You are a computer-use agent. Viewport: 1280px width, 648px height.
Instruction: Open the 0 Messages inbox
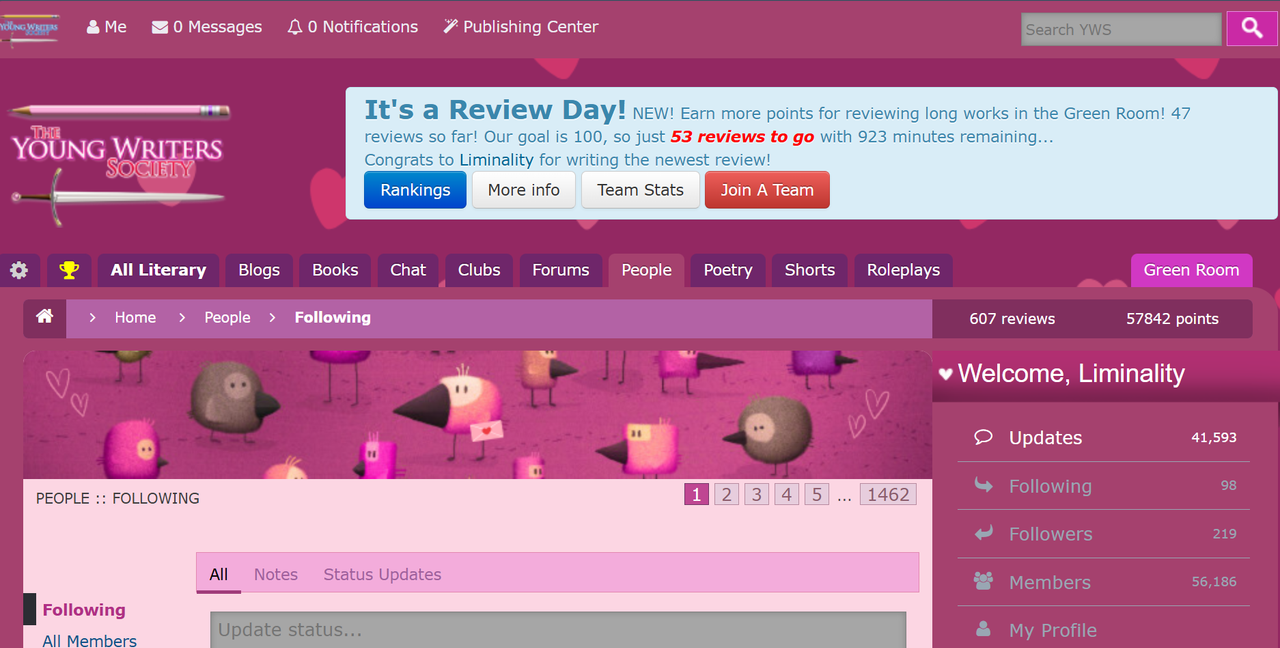coord(207,27)
